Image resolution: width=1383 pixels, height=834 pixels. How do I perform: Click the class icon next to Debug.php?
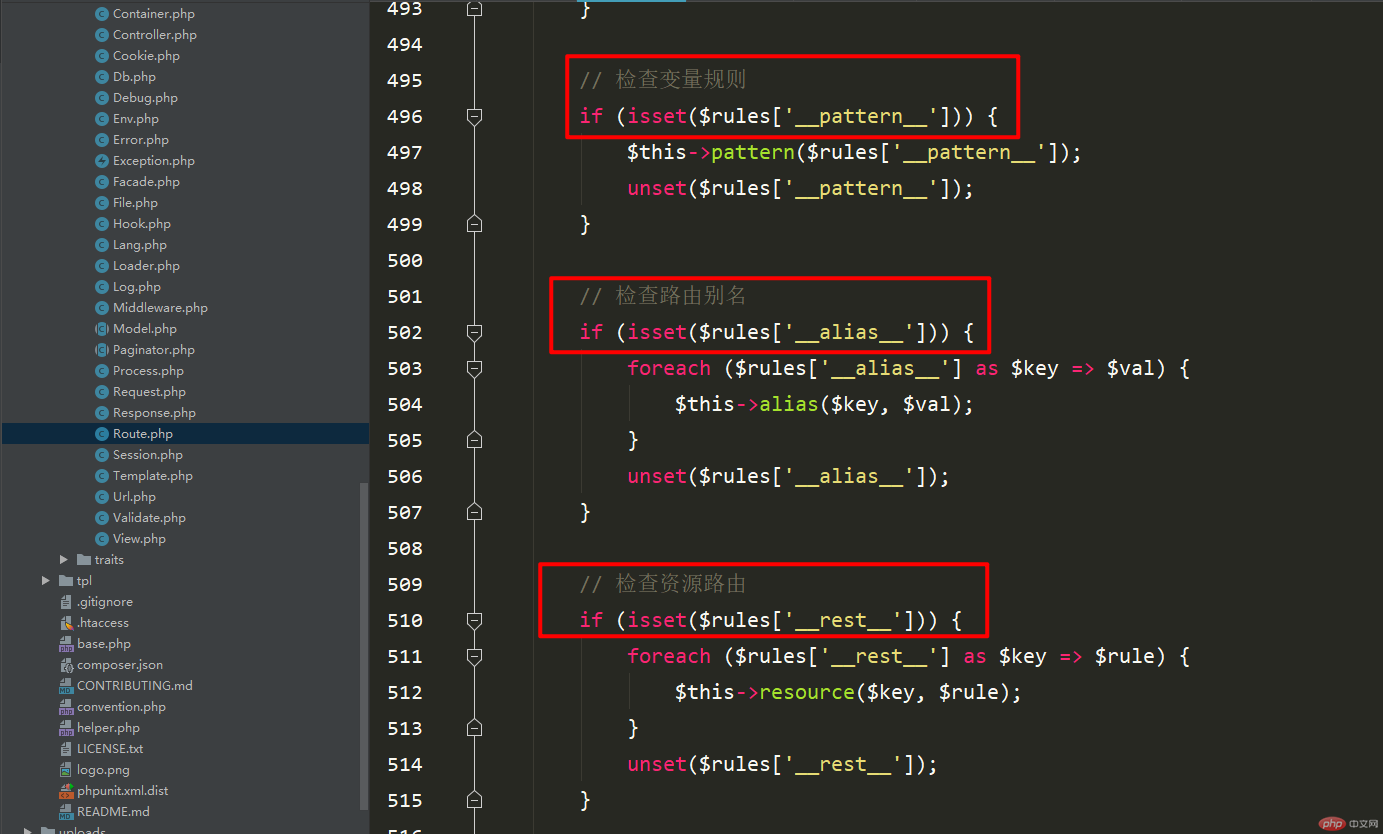pyautogui.click(x=102, y=98)
